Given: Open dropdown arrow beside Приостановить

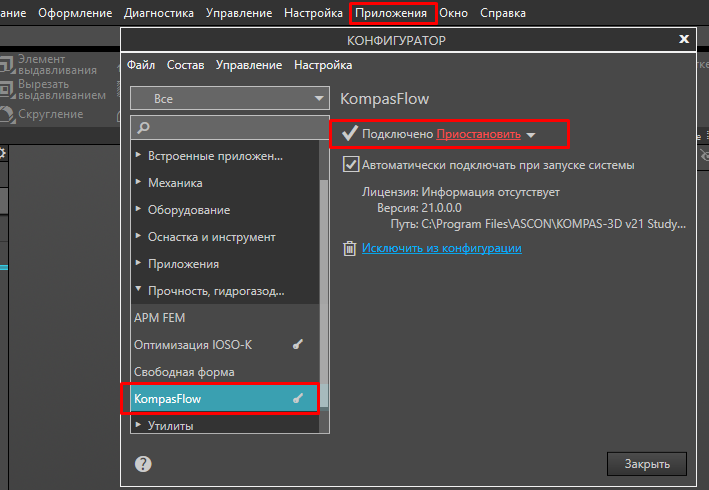Looking at the screenshot, I should pos(531,135).
